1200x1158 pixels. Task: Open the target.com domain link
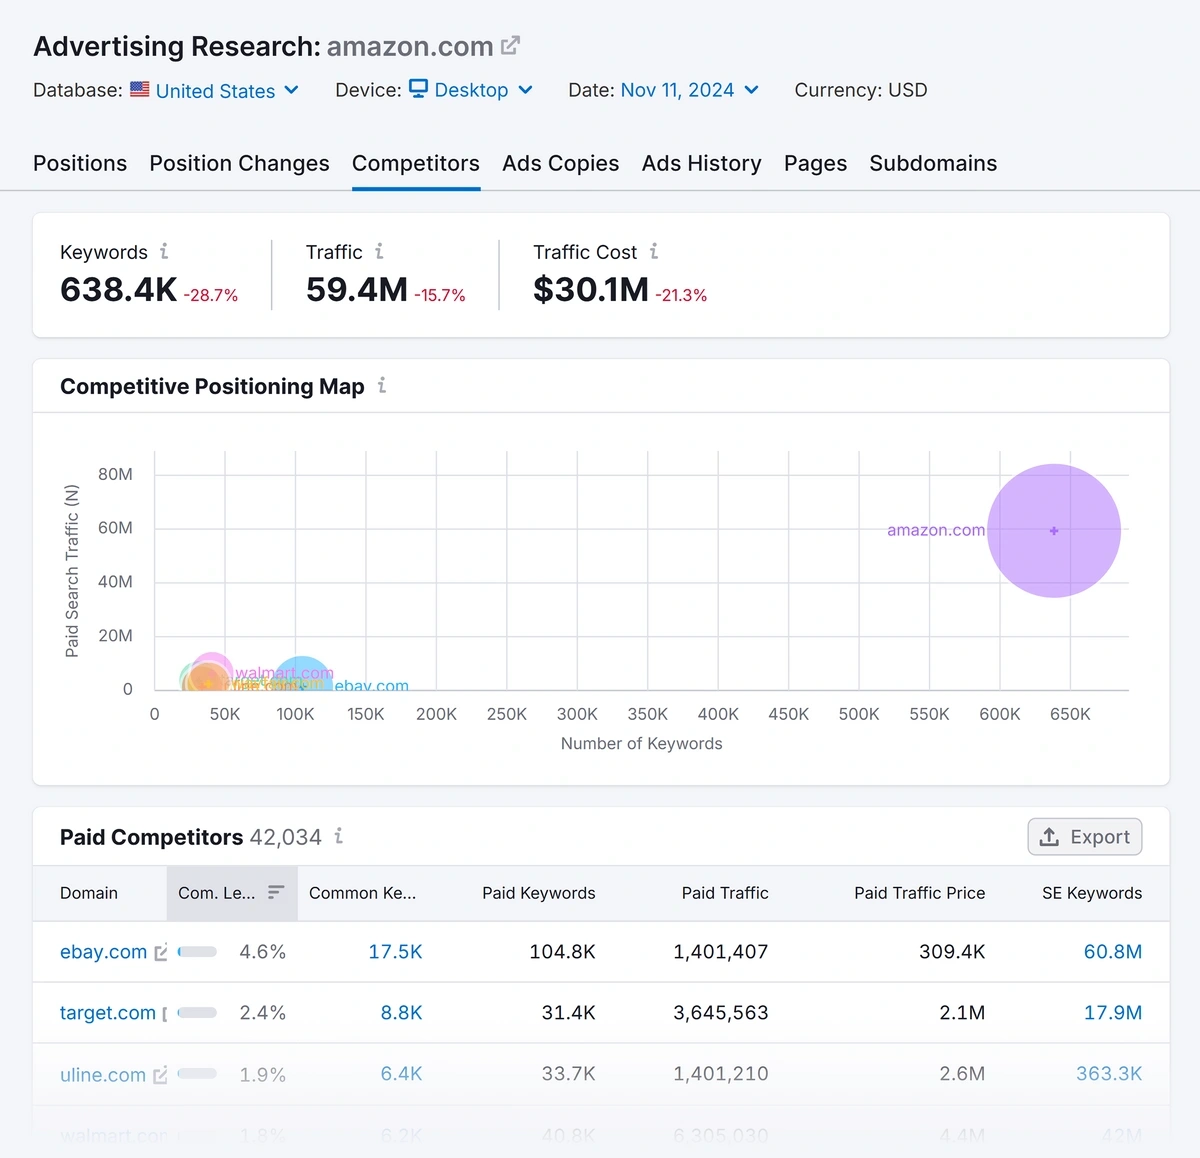[x=108, y=1013]
